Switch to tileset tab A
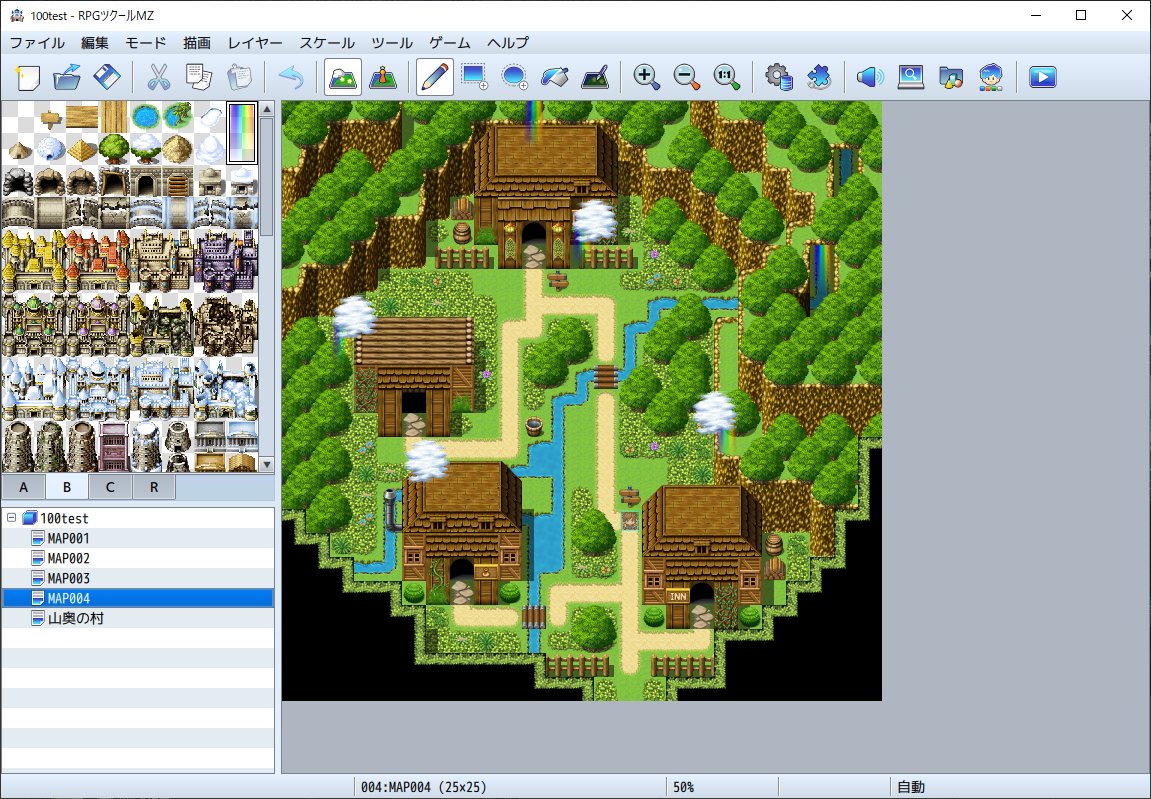 click(23, 487)
